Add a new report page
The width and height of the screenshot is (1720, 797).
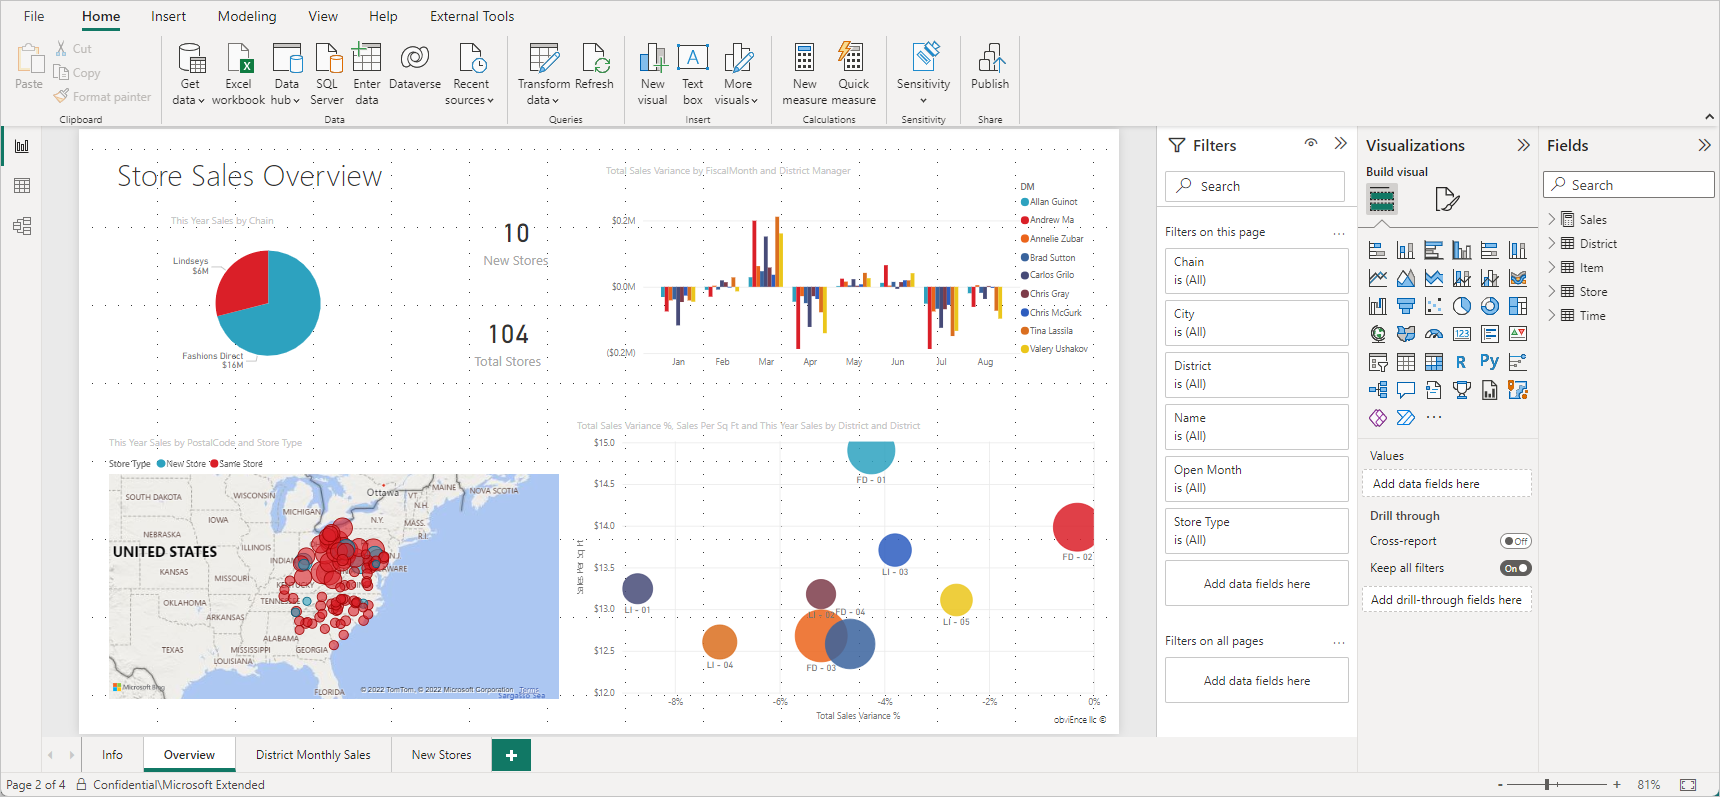[x=511, y=755]
